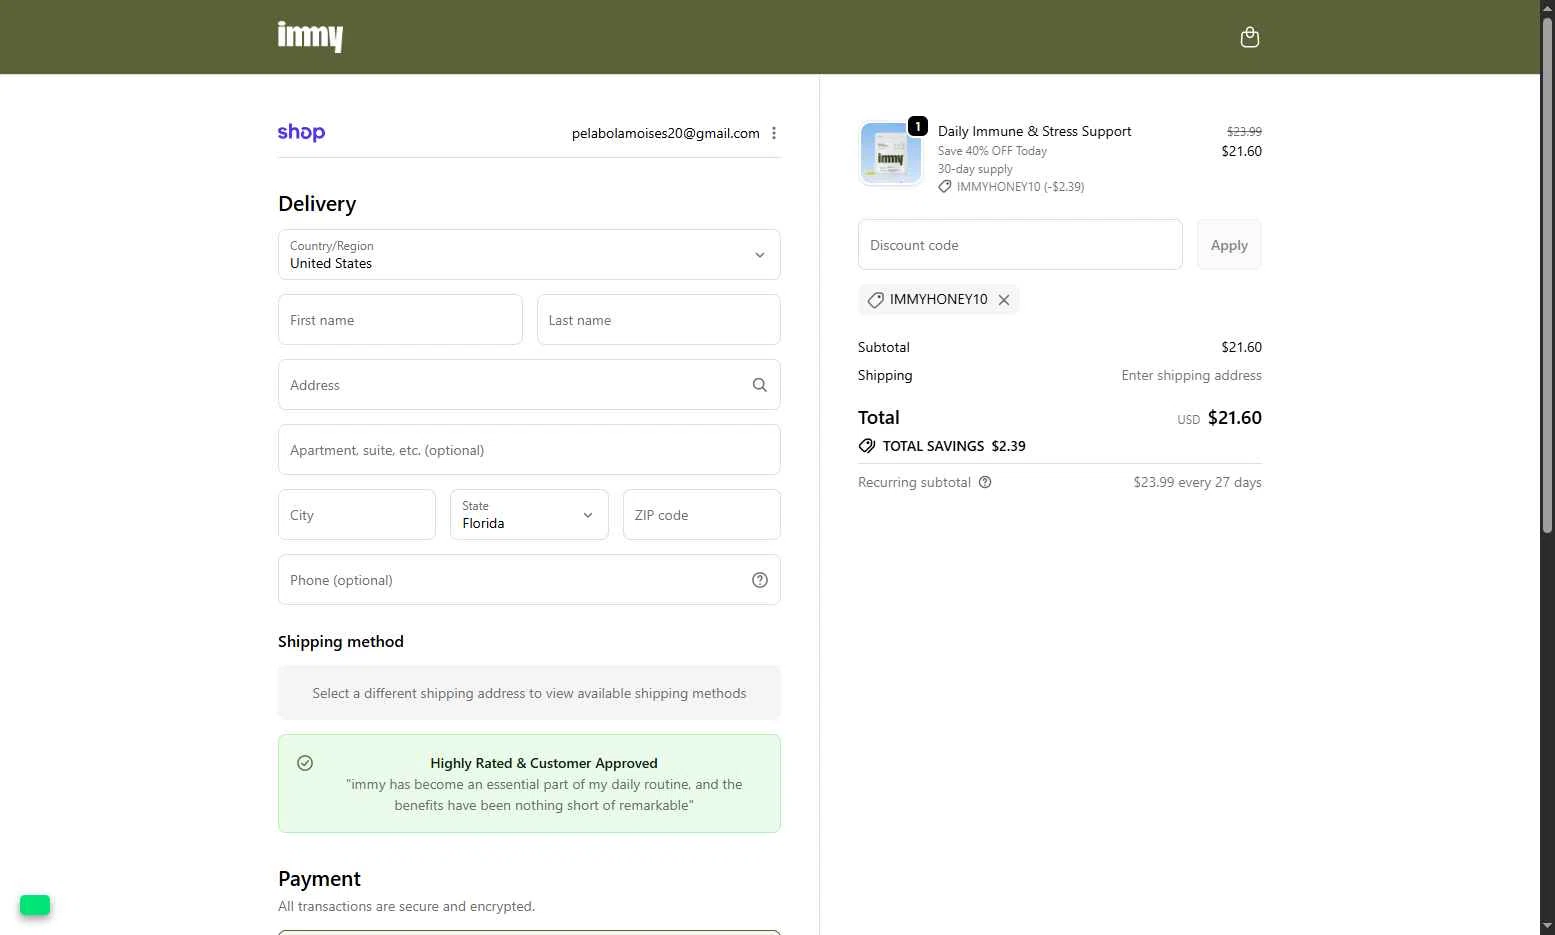The image size is (1555, 935).
Task: Open the Country/Region dropdown
Action: [529, 255]
